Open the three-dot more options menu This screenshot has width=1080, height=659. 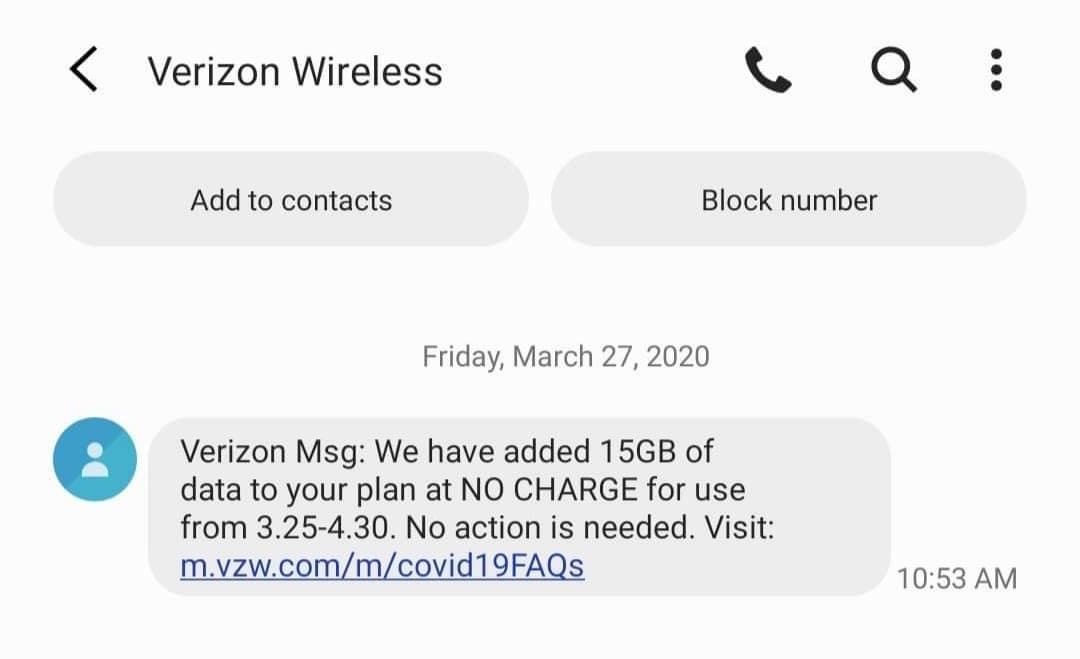pos(995,71)
